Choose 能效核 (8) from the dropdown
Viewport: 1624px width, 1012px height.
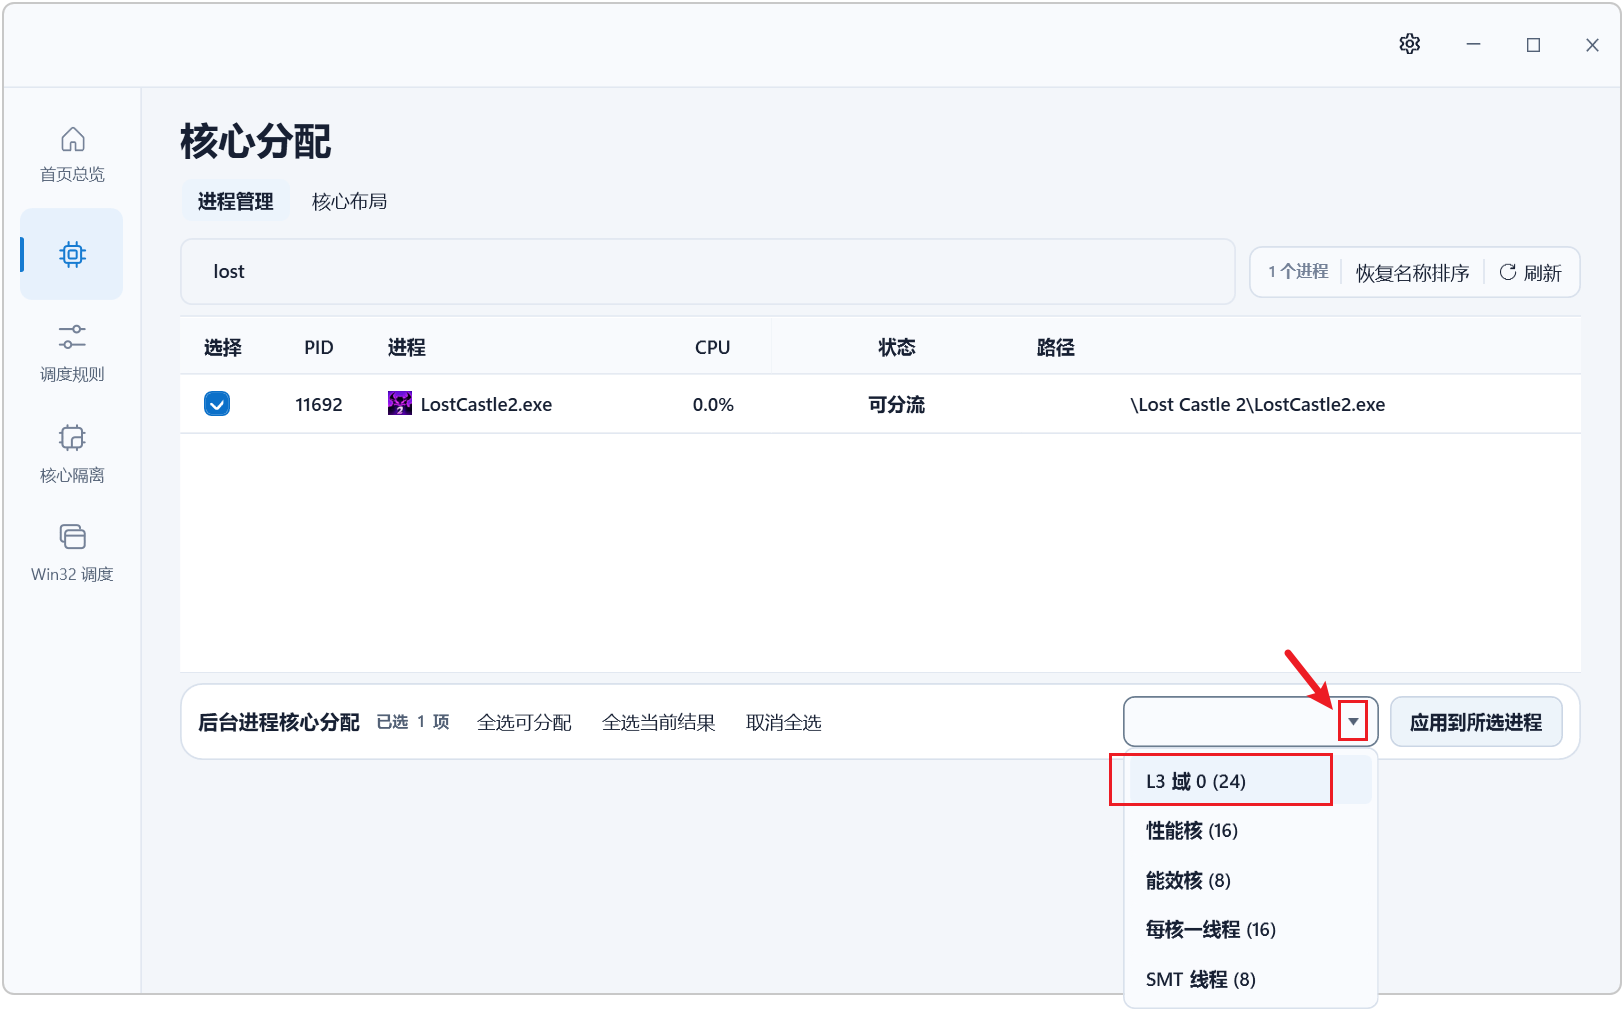coord(1250,880)
